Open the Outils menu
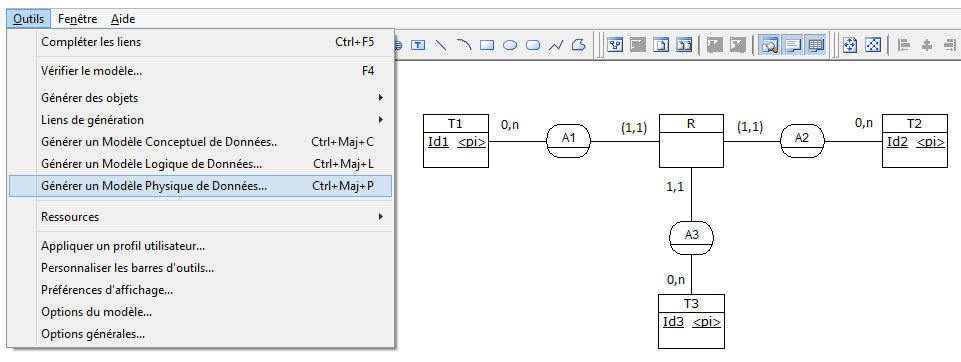Viewport: 961px width, 362px height. click(x=29, y=19)
